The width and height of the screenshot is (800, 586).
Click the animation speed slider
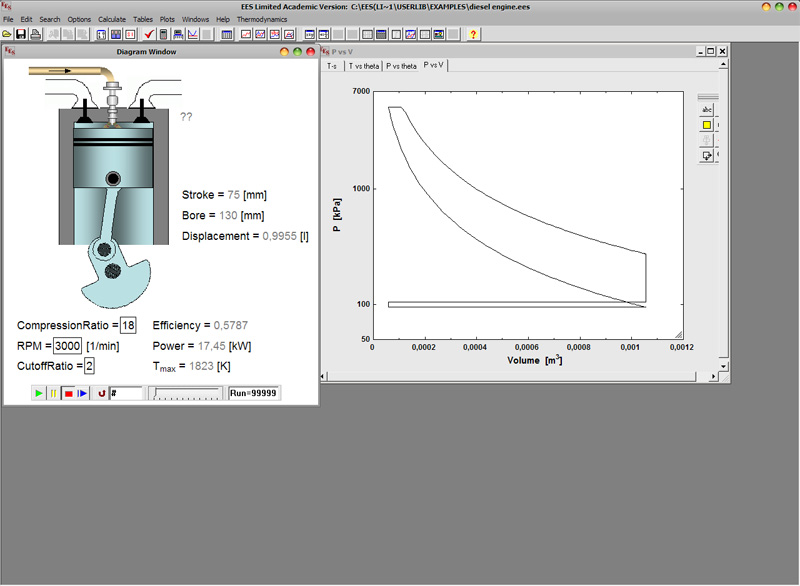coord(185,394)
